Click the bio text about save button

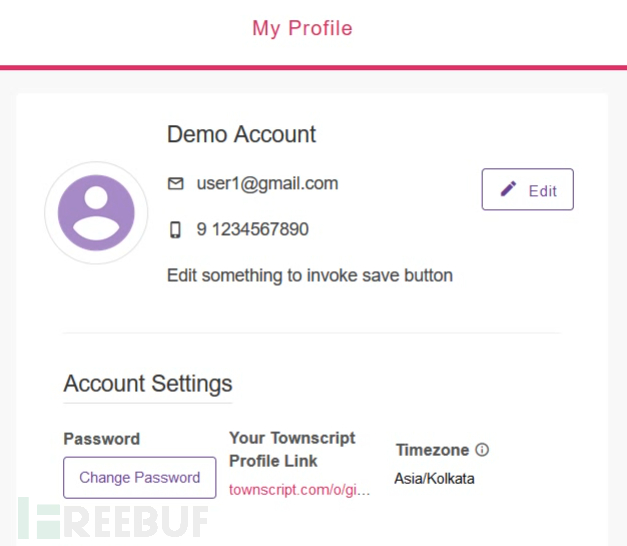click(x=310, y=276)
